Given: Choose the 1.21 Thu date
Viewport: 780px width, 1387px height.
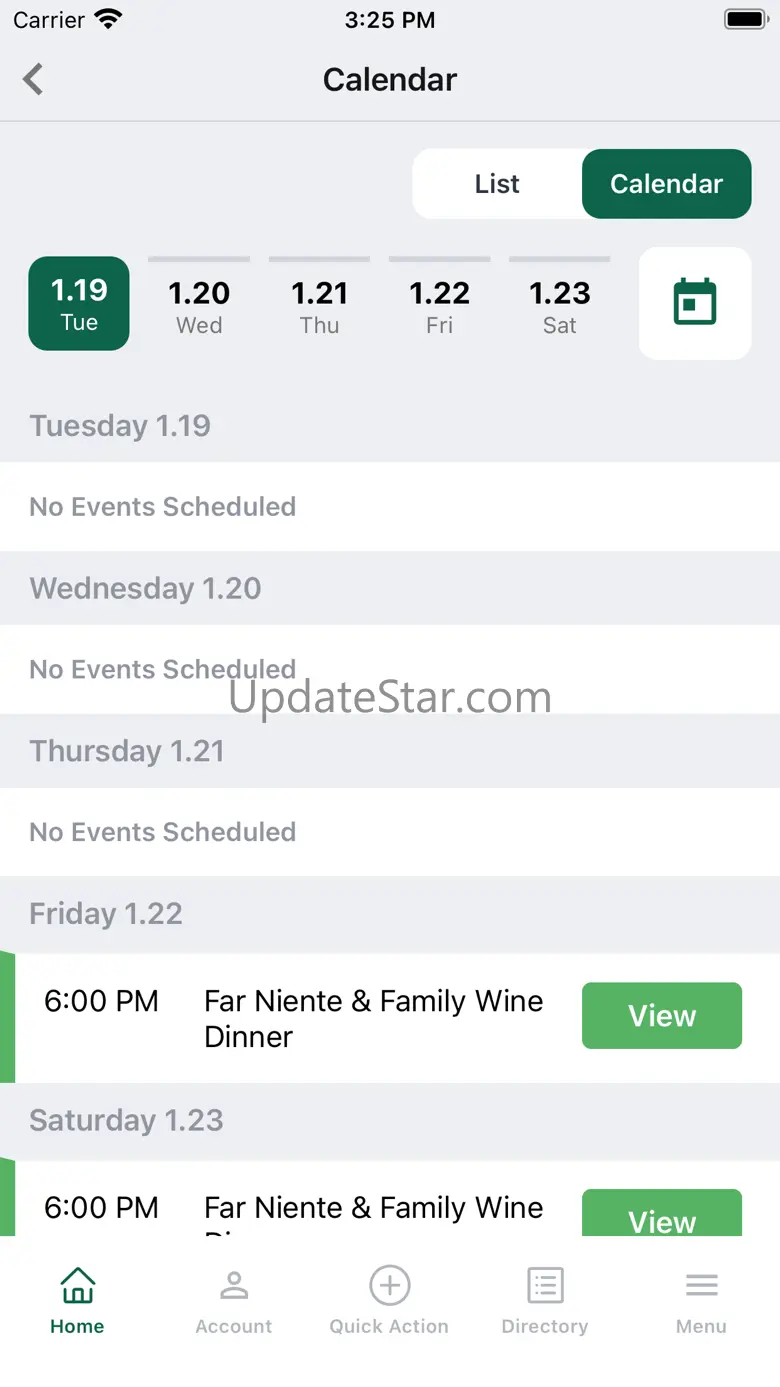Looking at the screenshot, I should coord(319,304).
